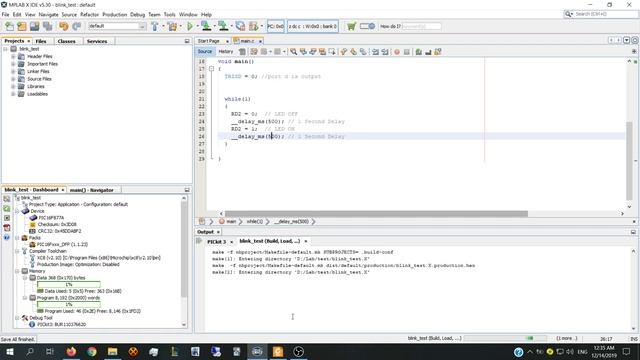Open Chrome from the taskbar

tap(92, 351)
